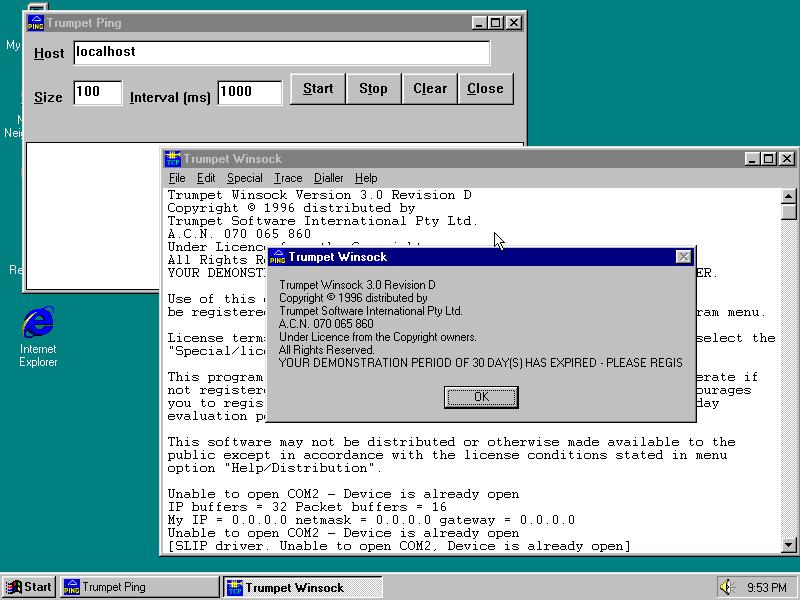
Task: Click the Trumpet Ping title bar icon
Action: pyautogui.click(x=36, y=23)
